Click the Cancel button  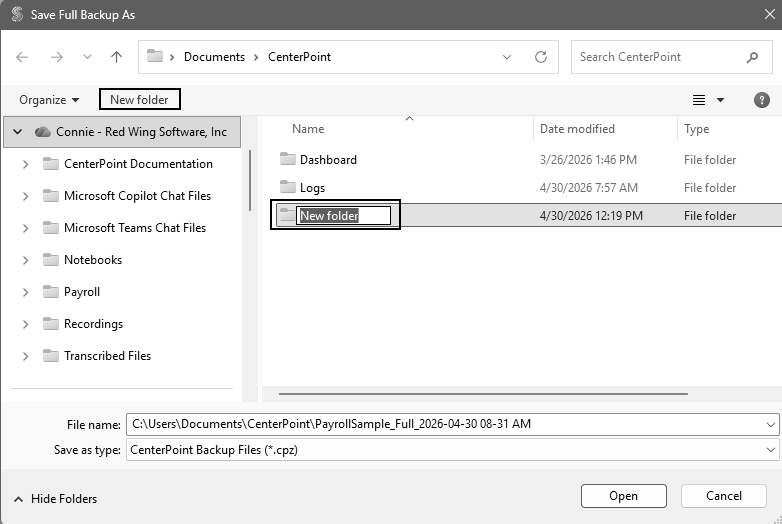click(x=724, y=496)
